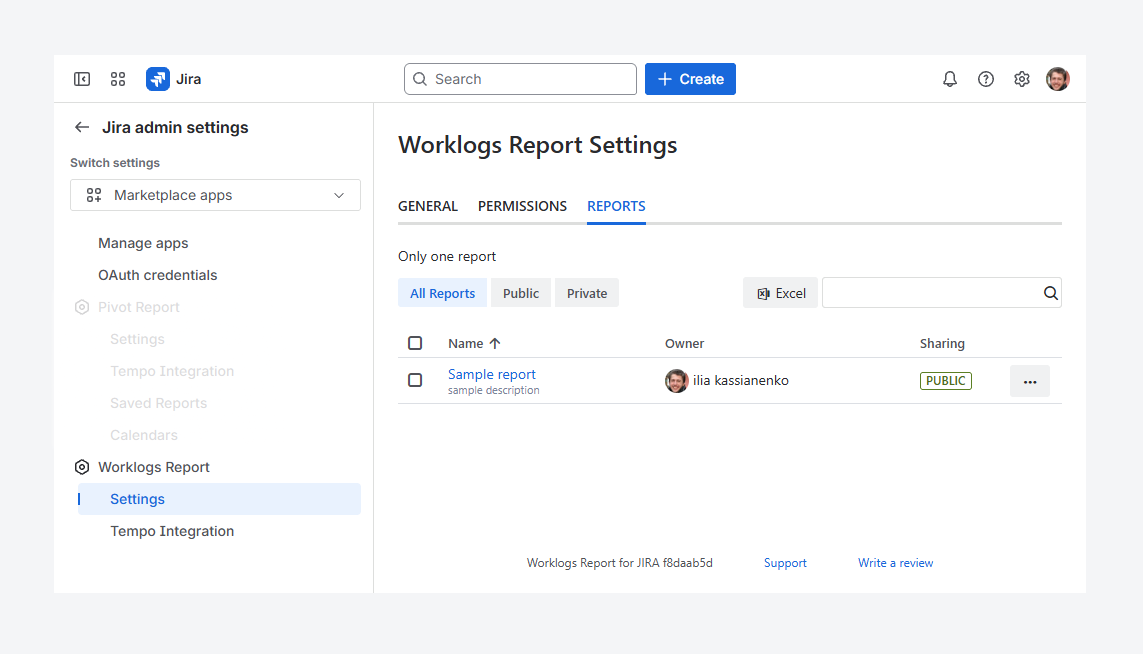
Task: Click the Jira logo
Action: [x=173, y=79]
